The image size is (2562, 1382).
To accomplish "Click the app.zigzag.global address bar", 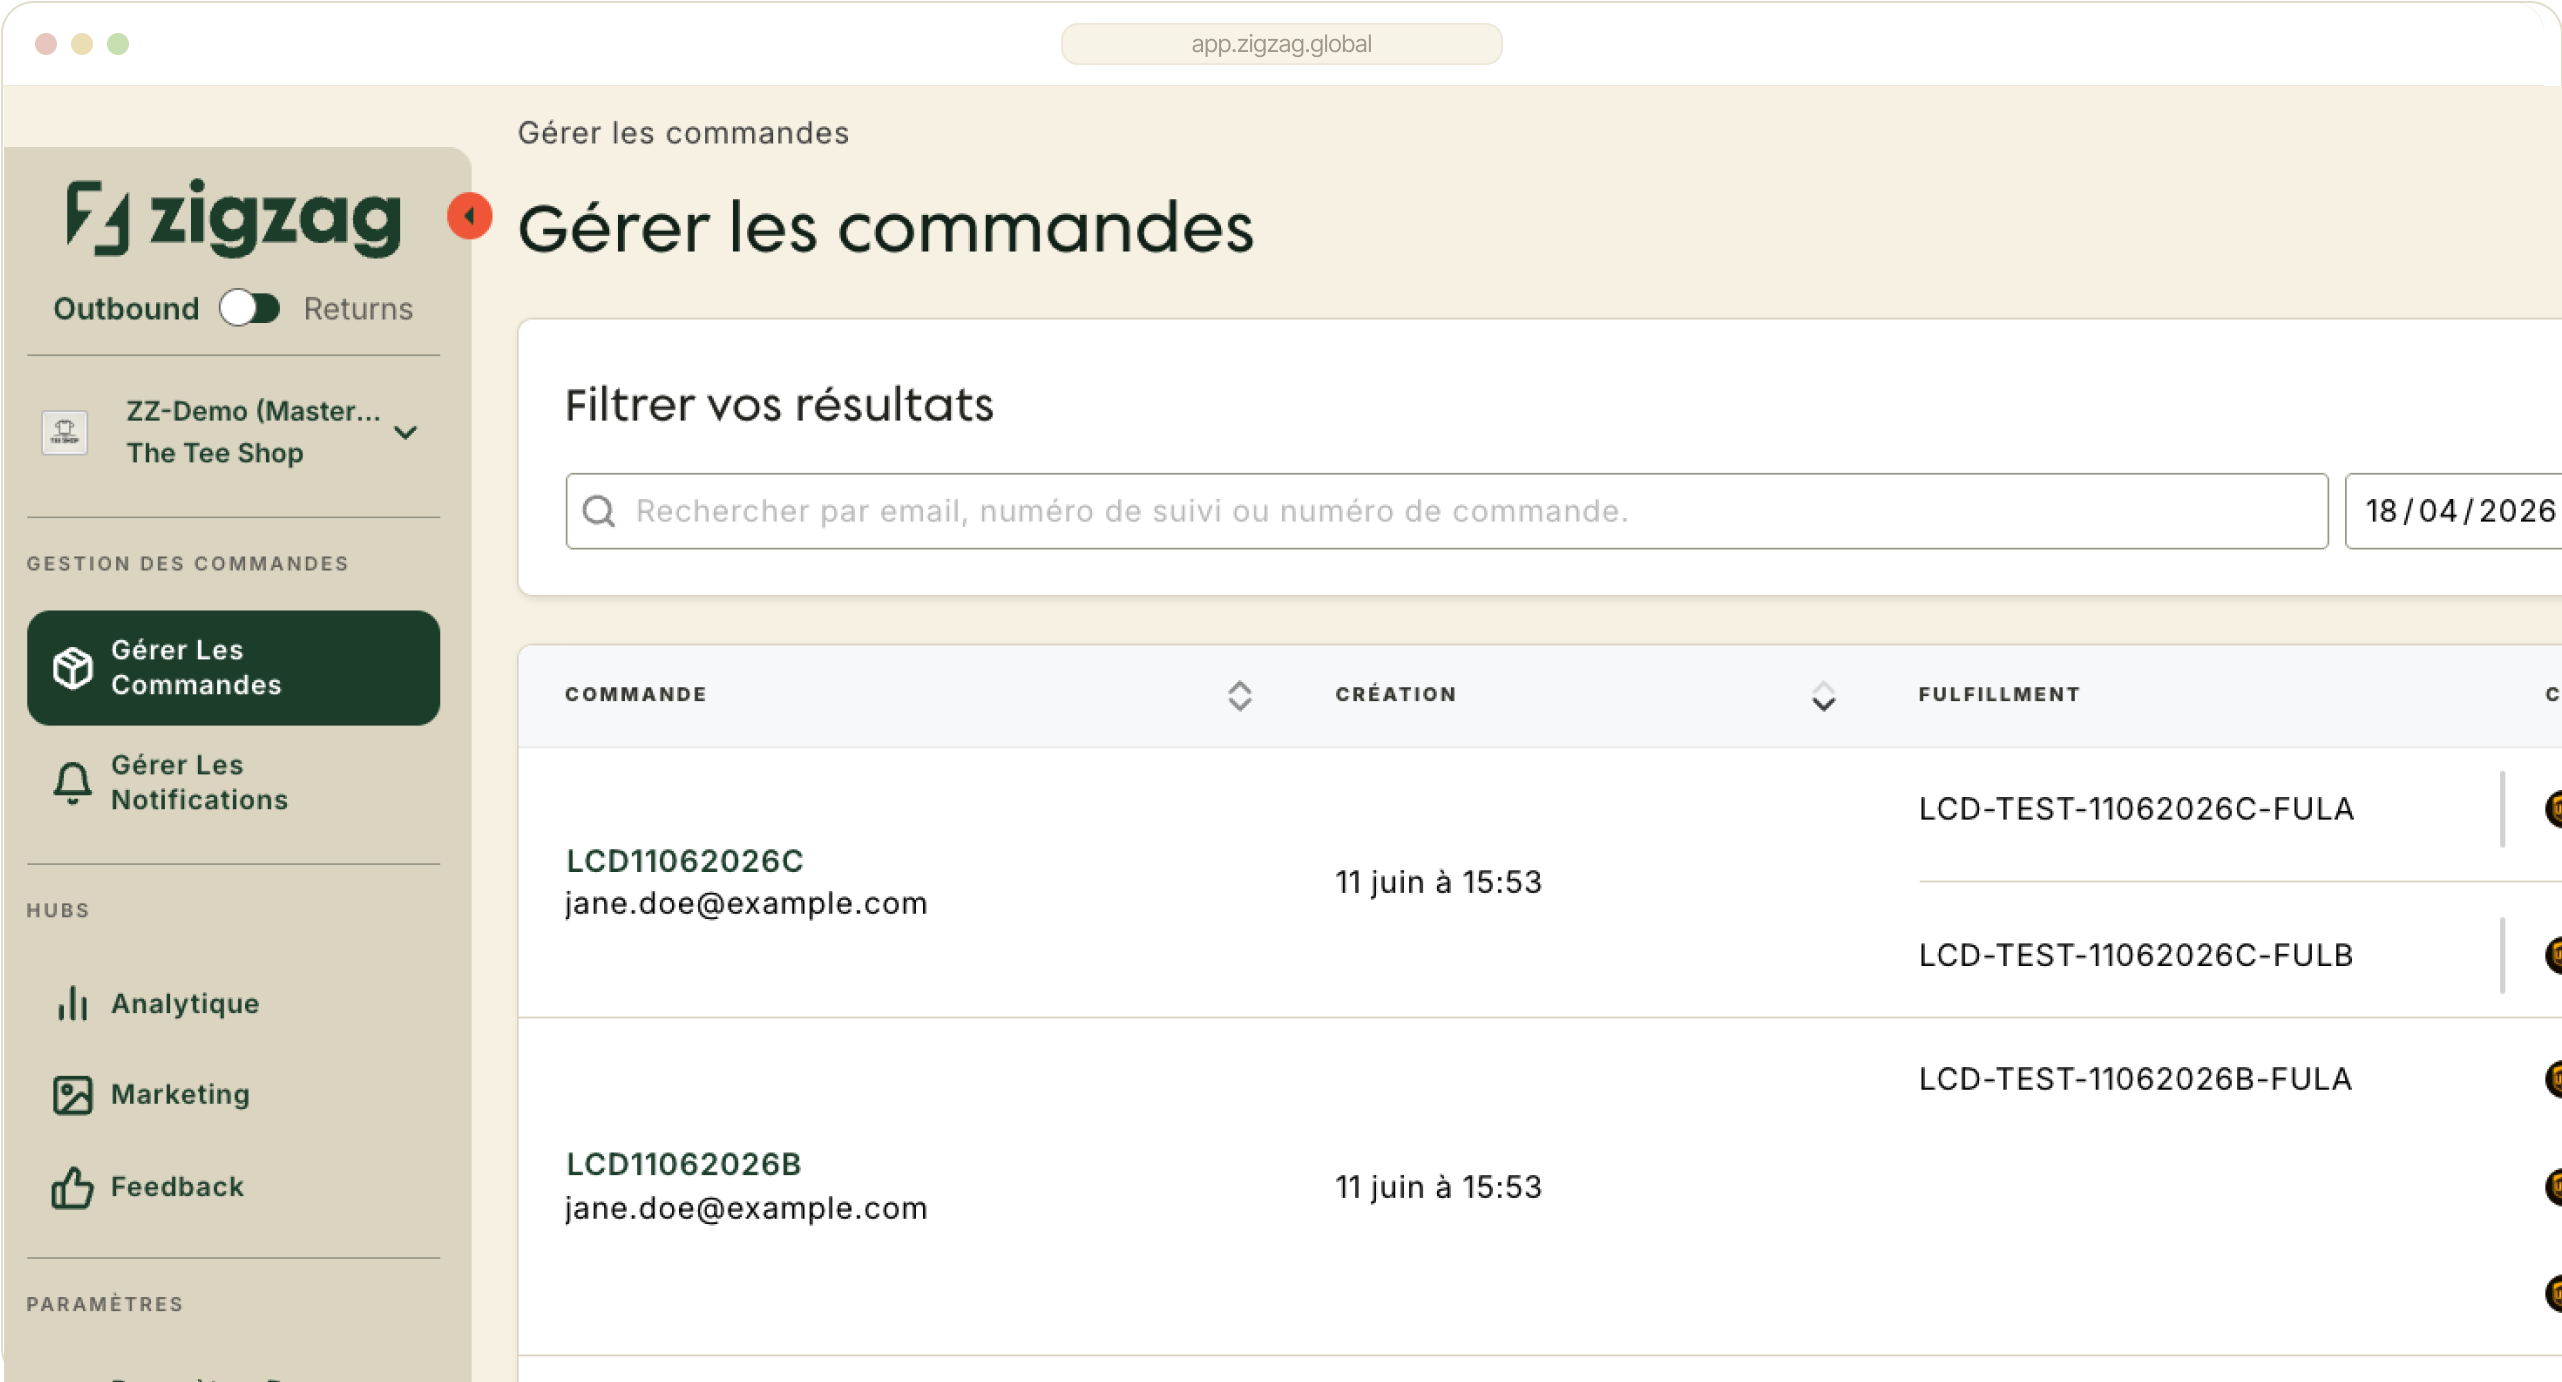I will 1281,44.
